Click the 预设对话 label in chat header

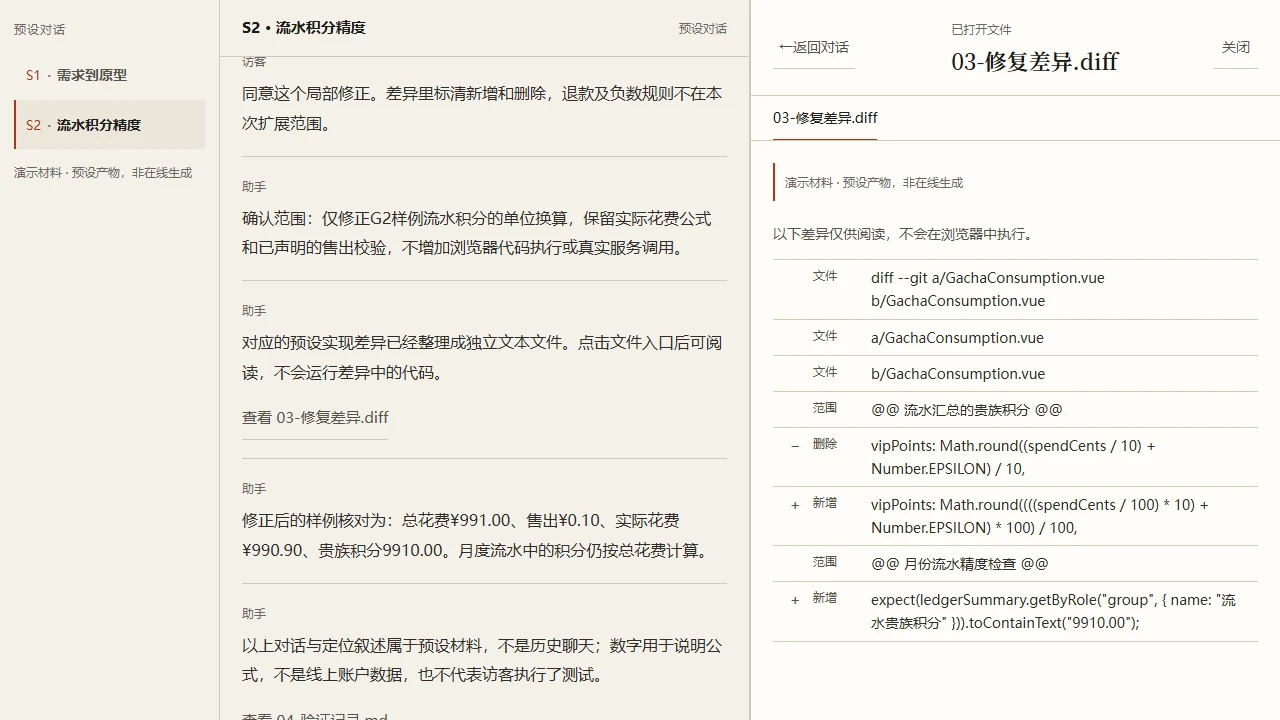tap(703, 29)
